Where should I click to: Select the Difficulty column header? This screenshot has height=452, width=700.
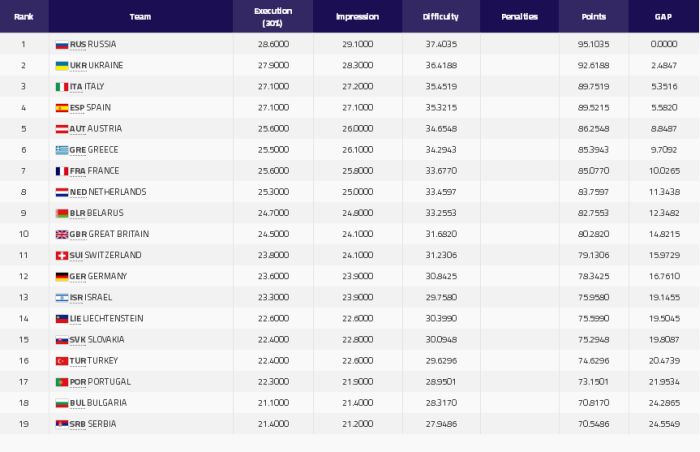pyautogui.click(x=442, y=17)
